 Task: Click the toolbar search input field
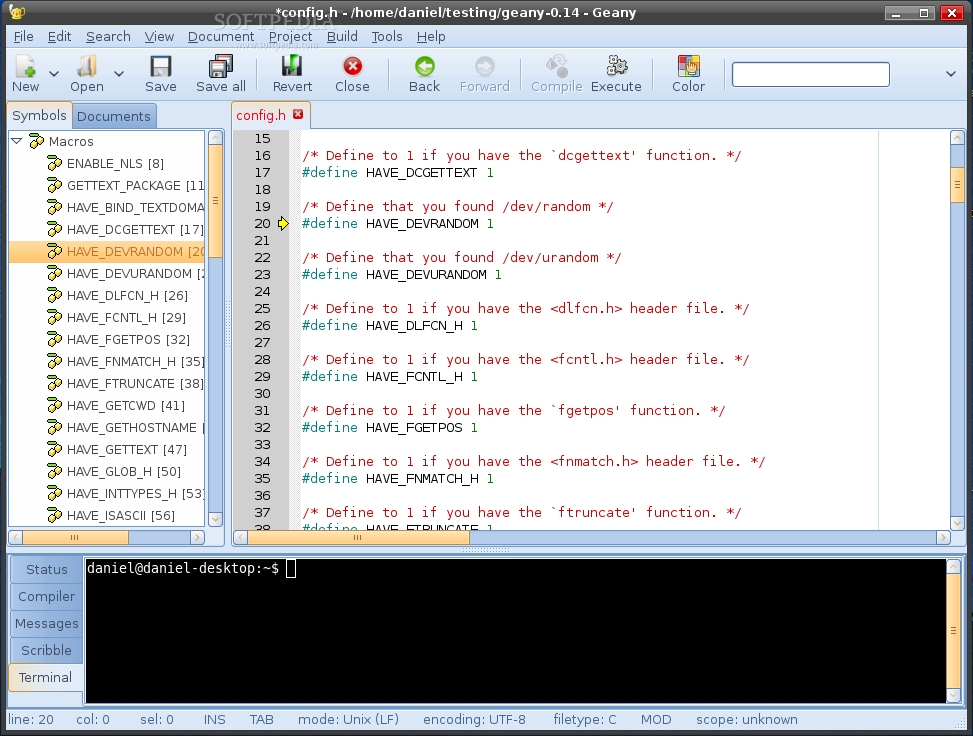[x=810, y=74]
